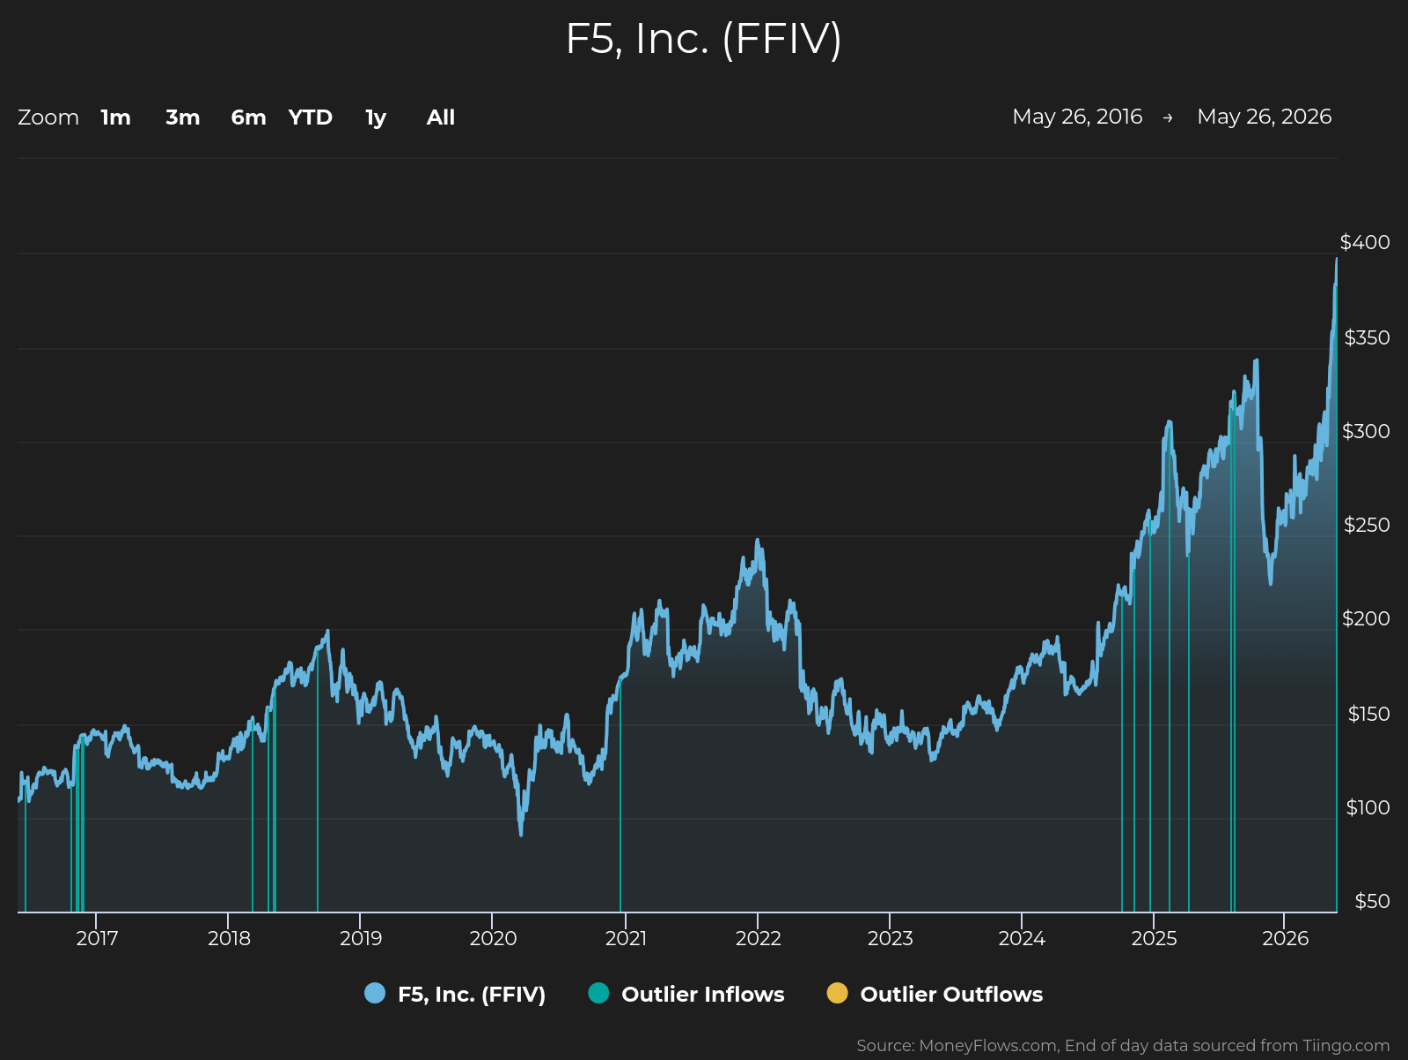The height and width of the screenshot is (1060, 1408).
Task: Click the $300 price axis label
Action: [1366, 431]
